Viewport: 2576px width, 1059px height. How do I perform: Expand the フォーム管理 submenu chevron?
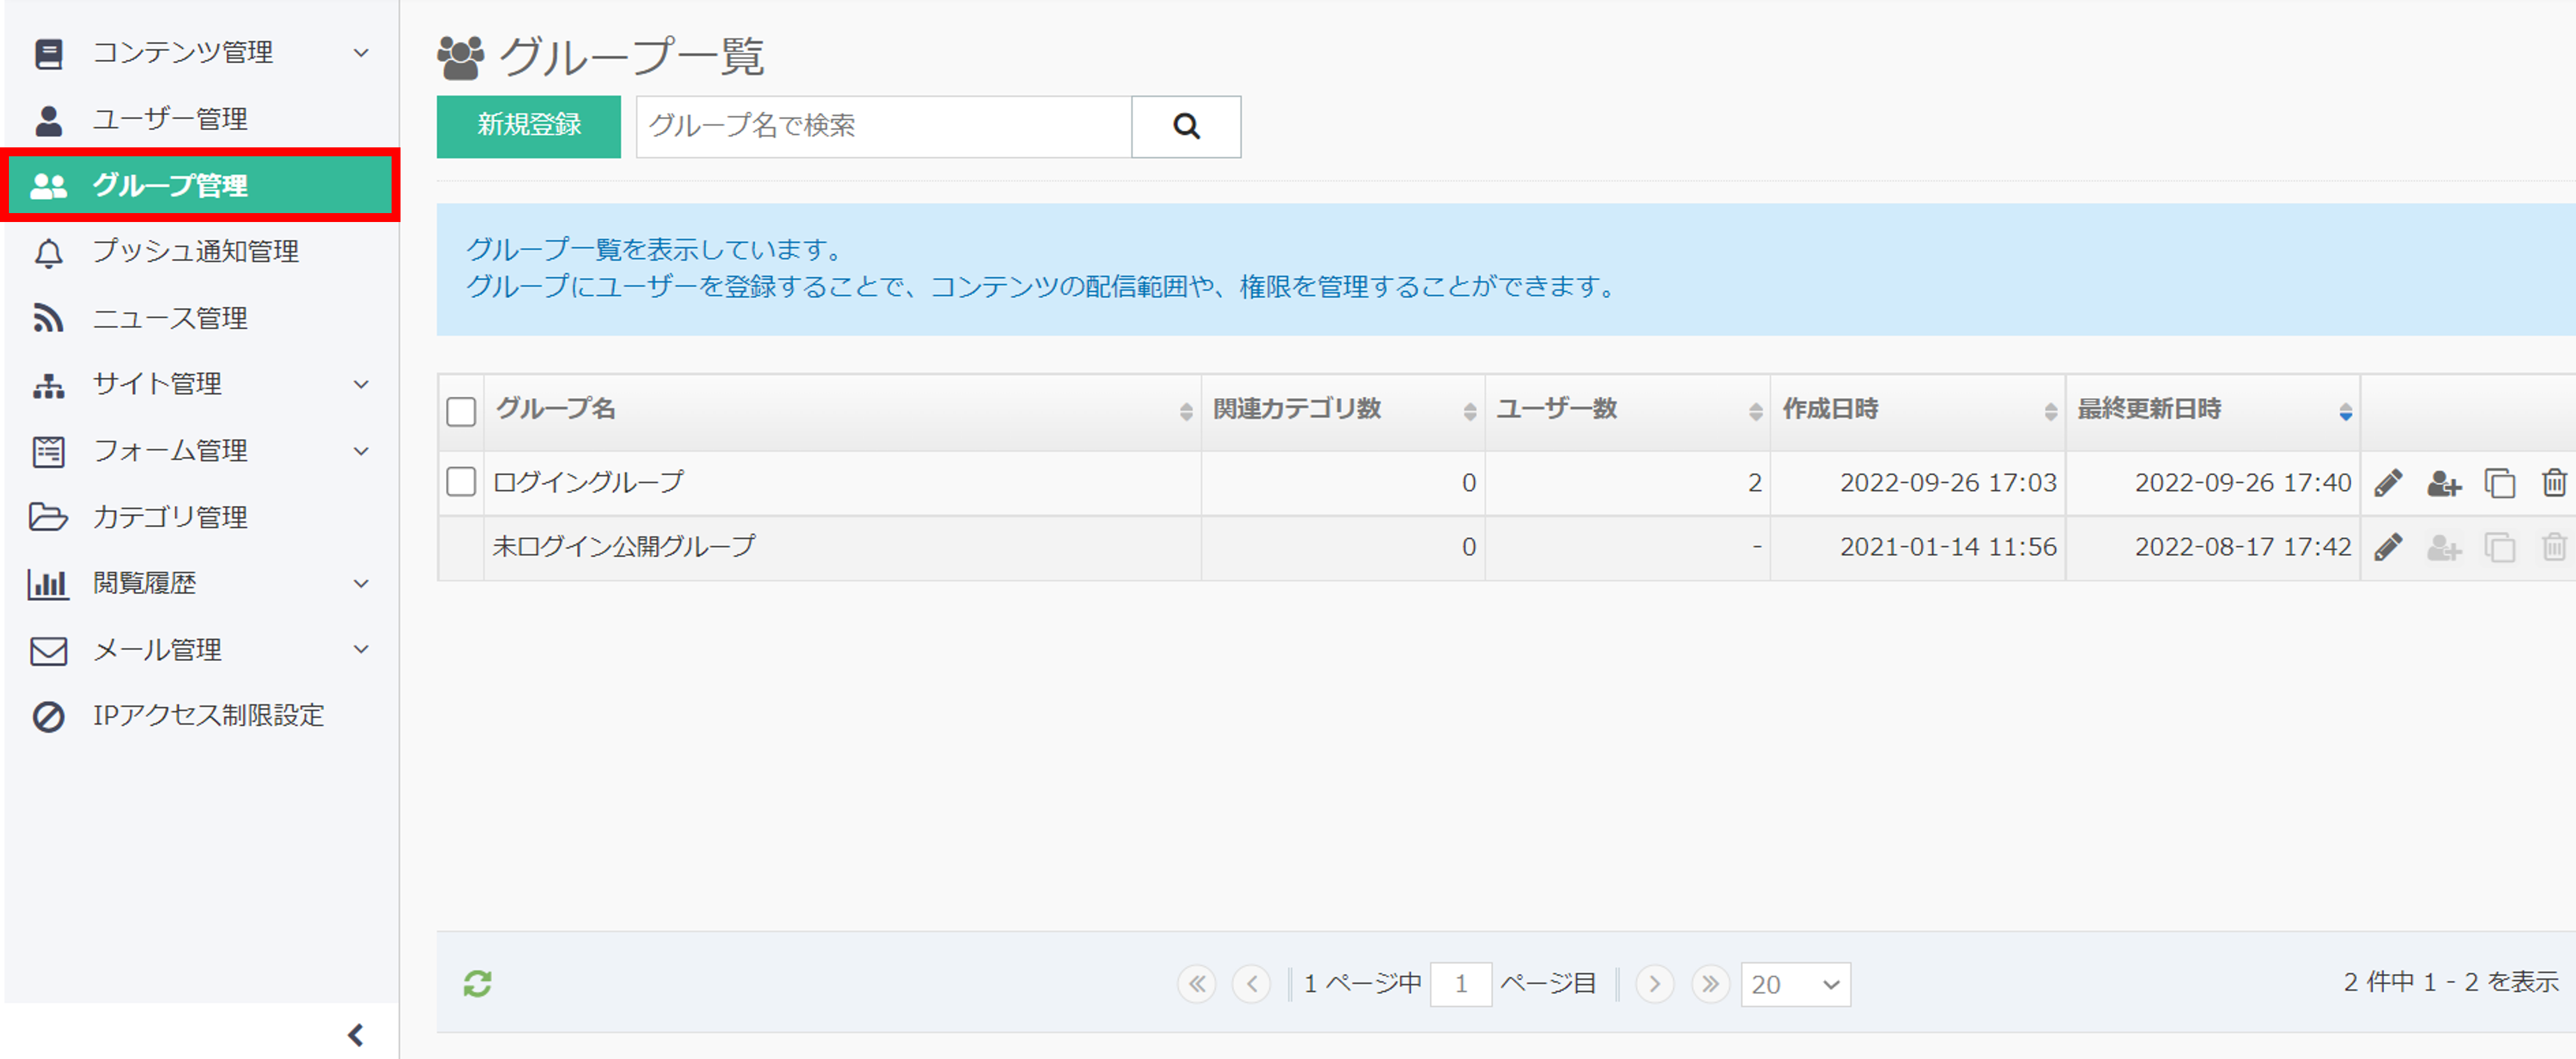(362, 452)
